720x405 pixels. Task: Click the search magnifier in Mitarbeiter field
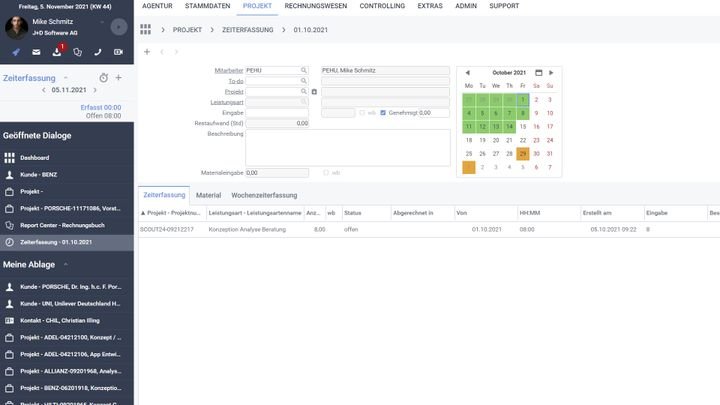click(303, 70)
